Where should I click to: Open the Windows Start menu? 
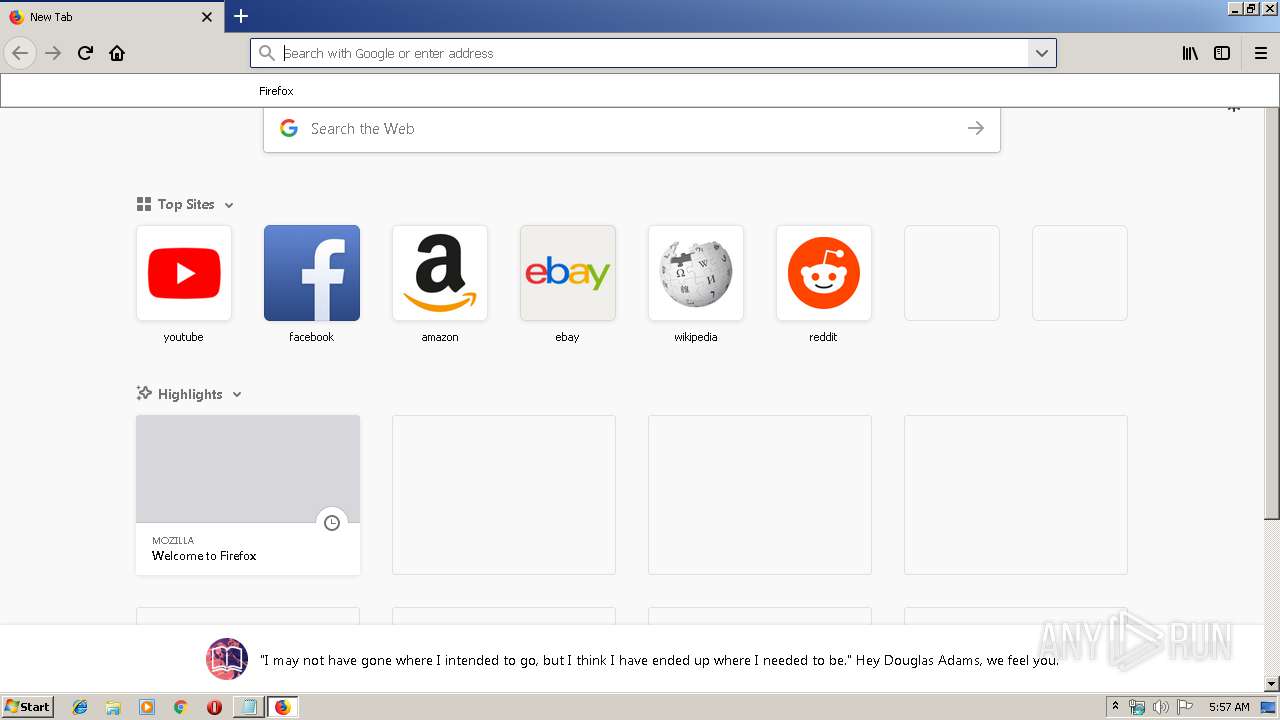coord(27,707)
